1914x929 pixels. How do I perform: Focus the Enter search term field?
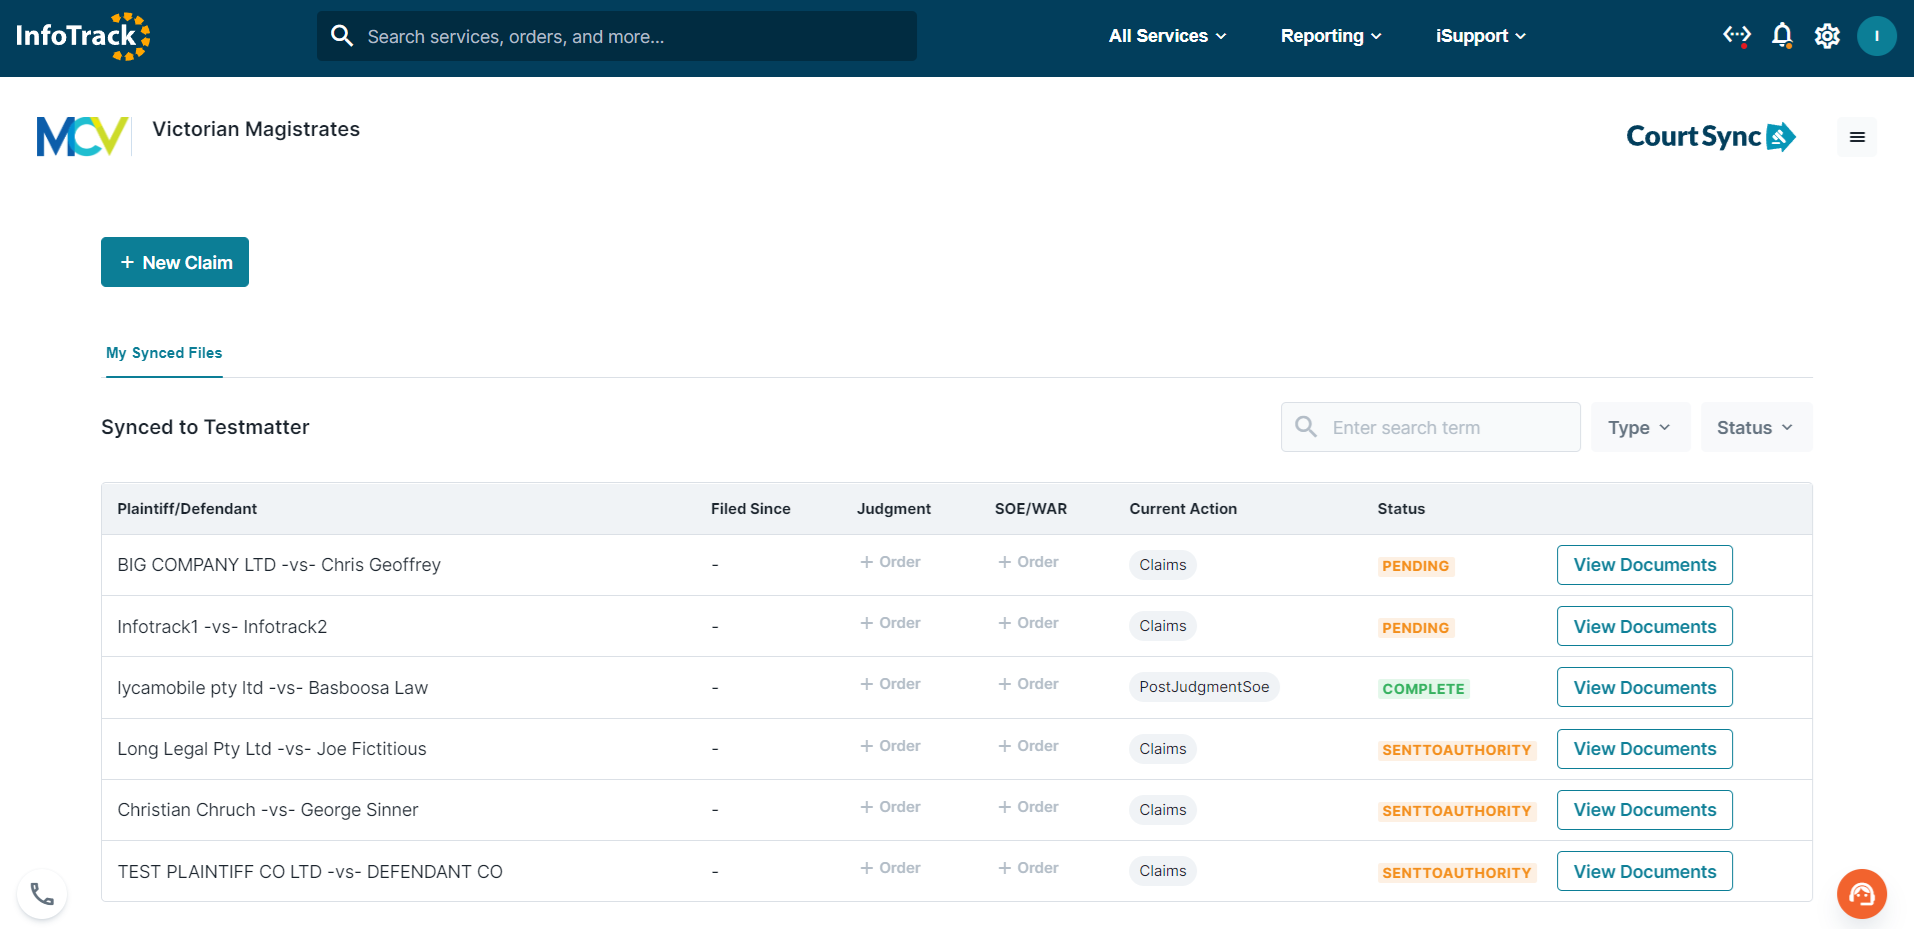1431,427
